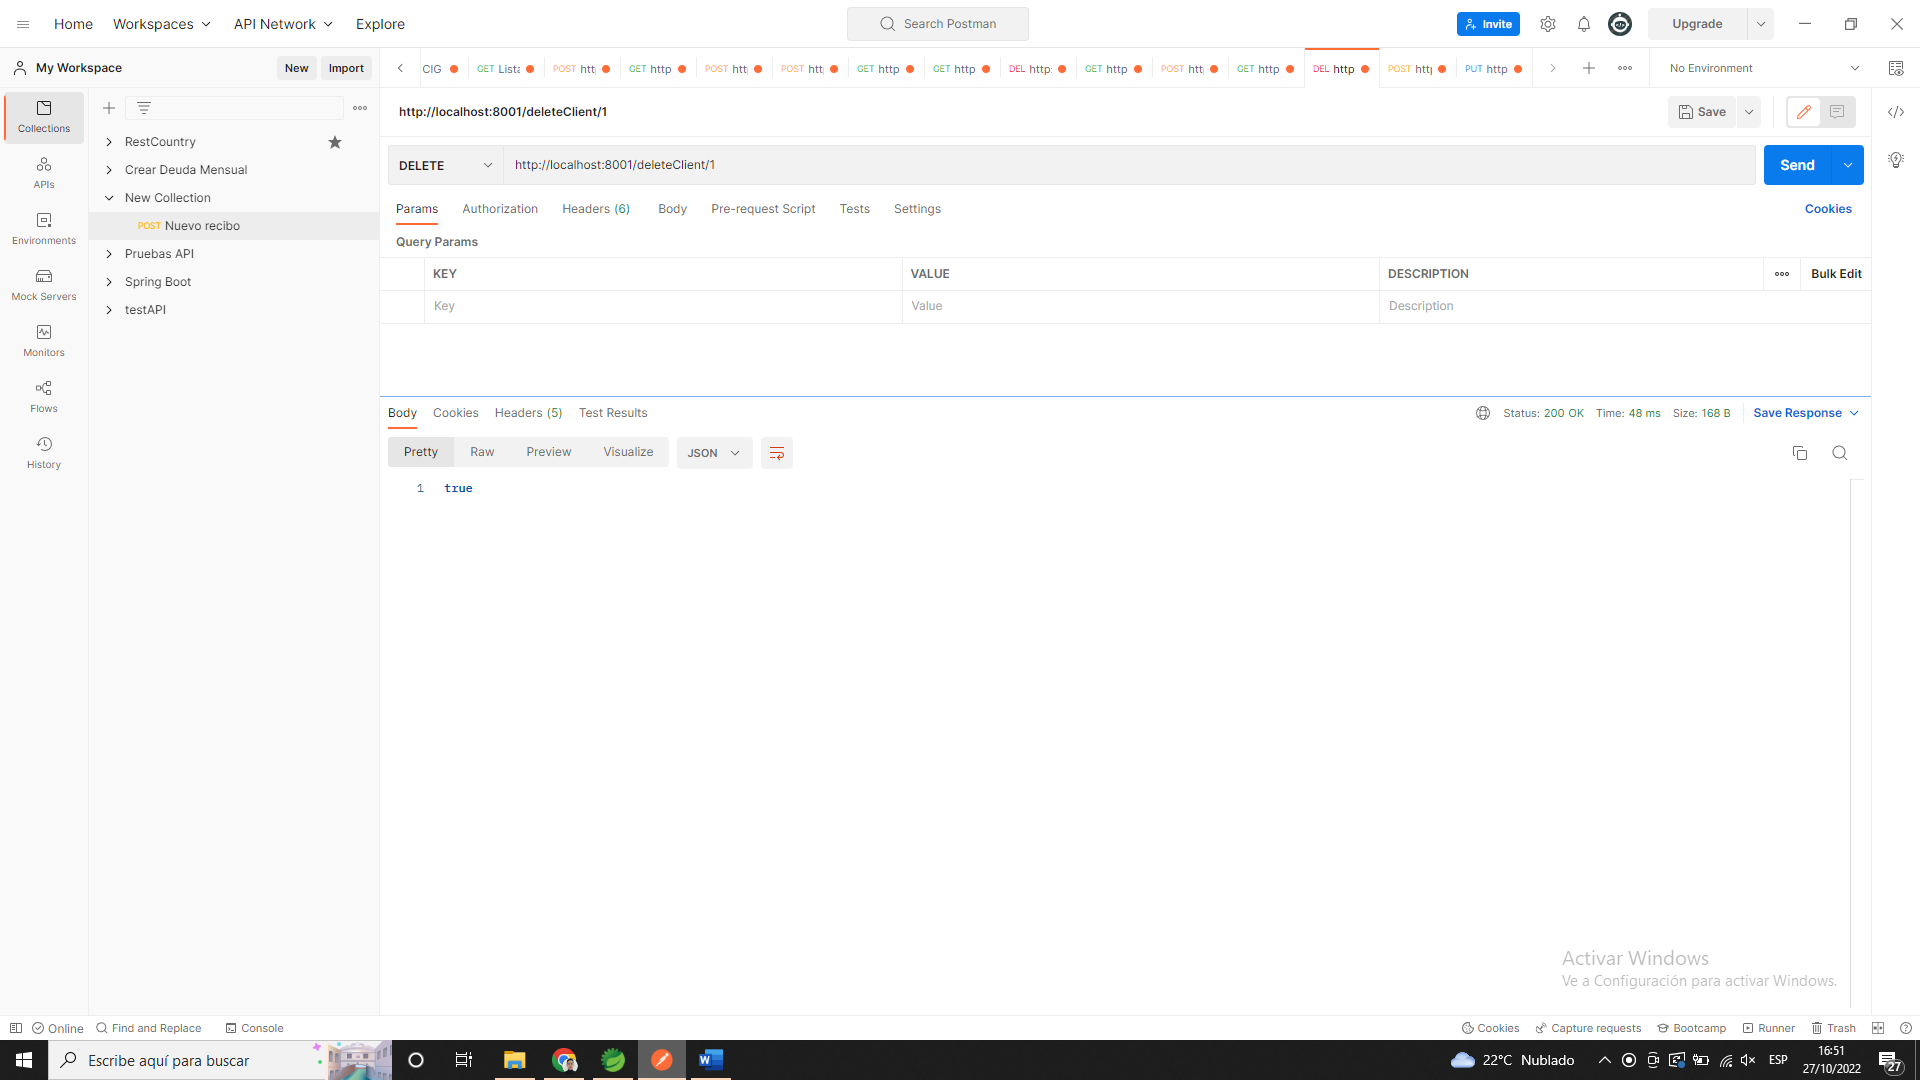Open the Postman Console

(x=254, y=1028)
